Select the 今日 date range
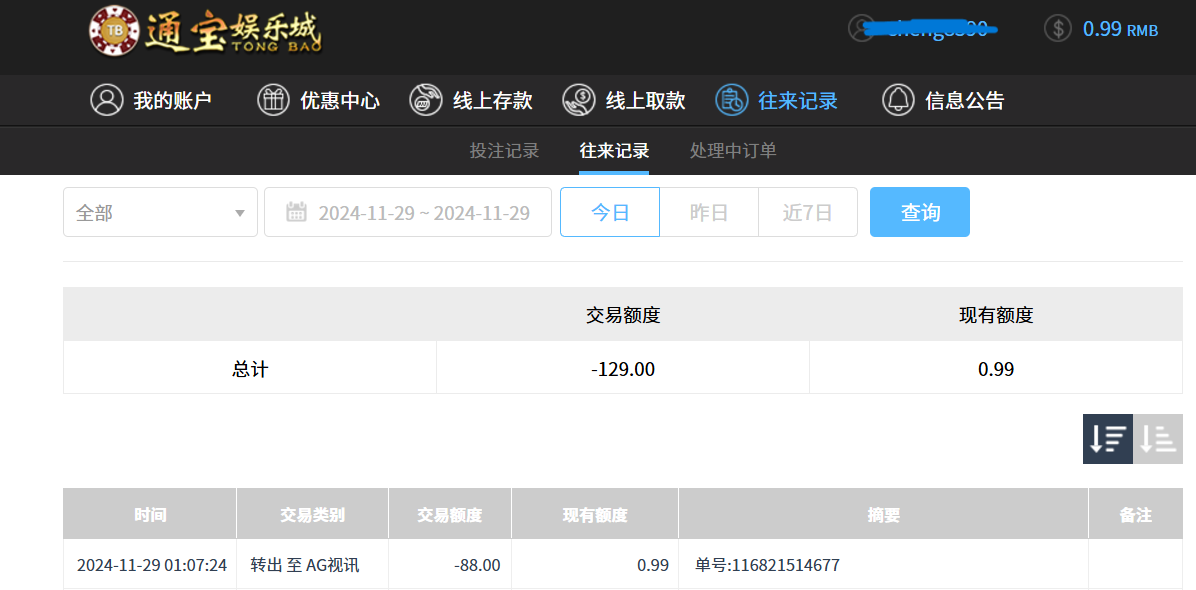 (610, 212)
